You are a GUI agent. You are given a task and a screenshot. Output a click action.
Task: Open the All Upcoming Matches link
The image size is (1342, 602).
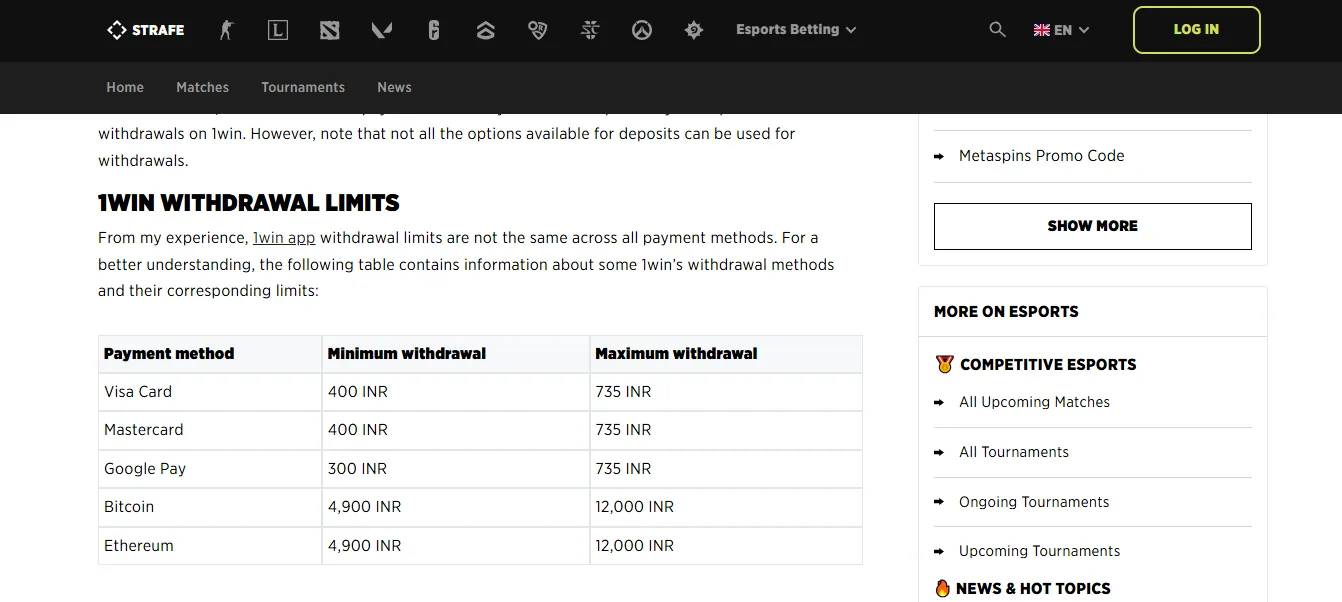[1034, 402]
